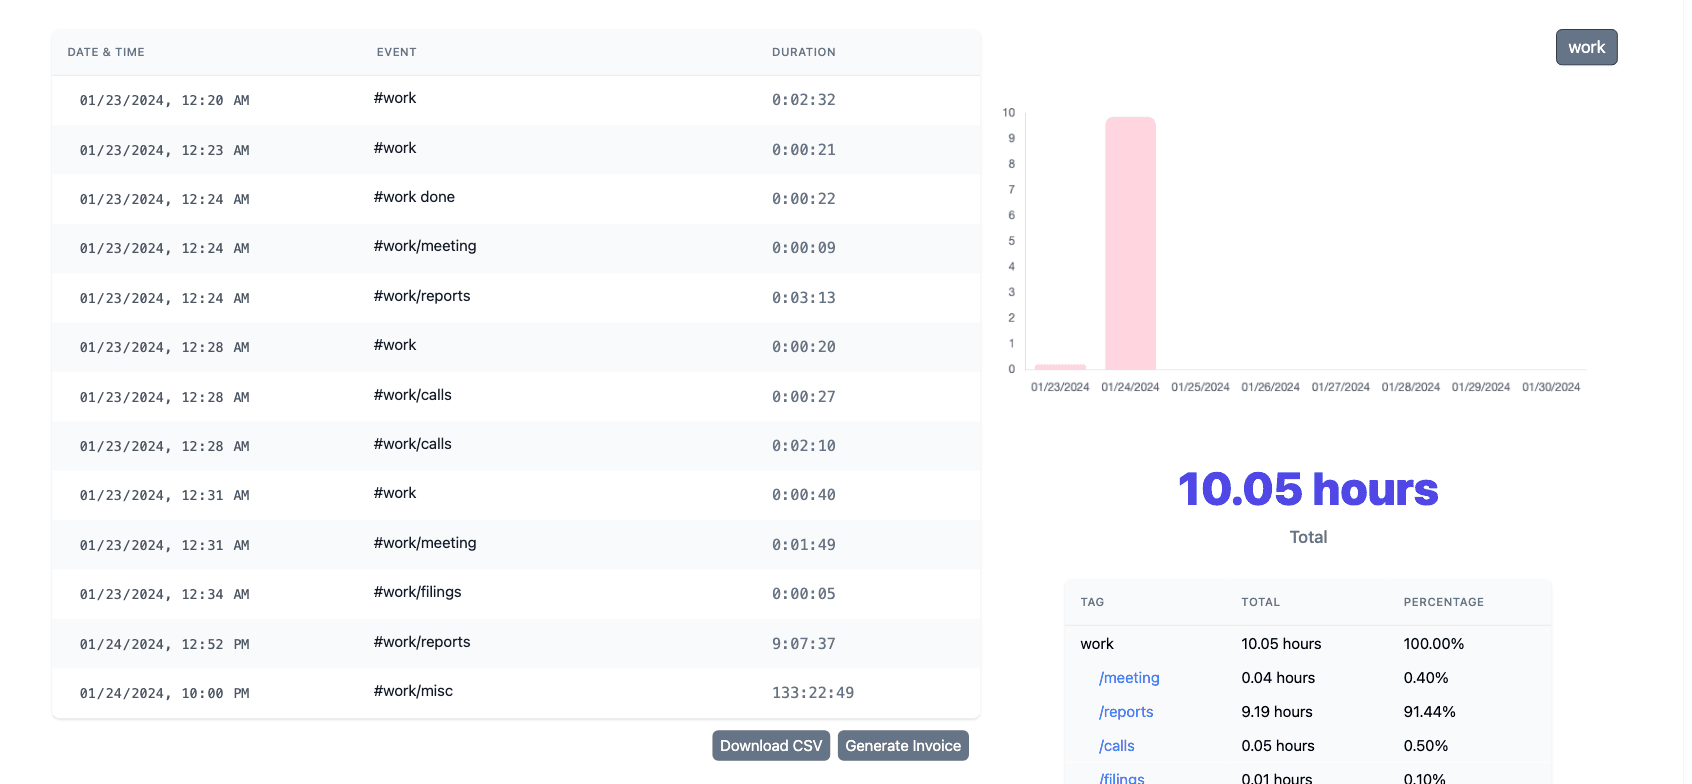The height and width of the screenshot is (784, 1692).
Task: Open the /filings tag link
Action: [1122, 778]
